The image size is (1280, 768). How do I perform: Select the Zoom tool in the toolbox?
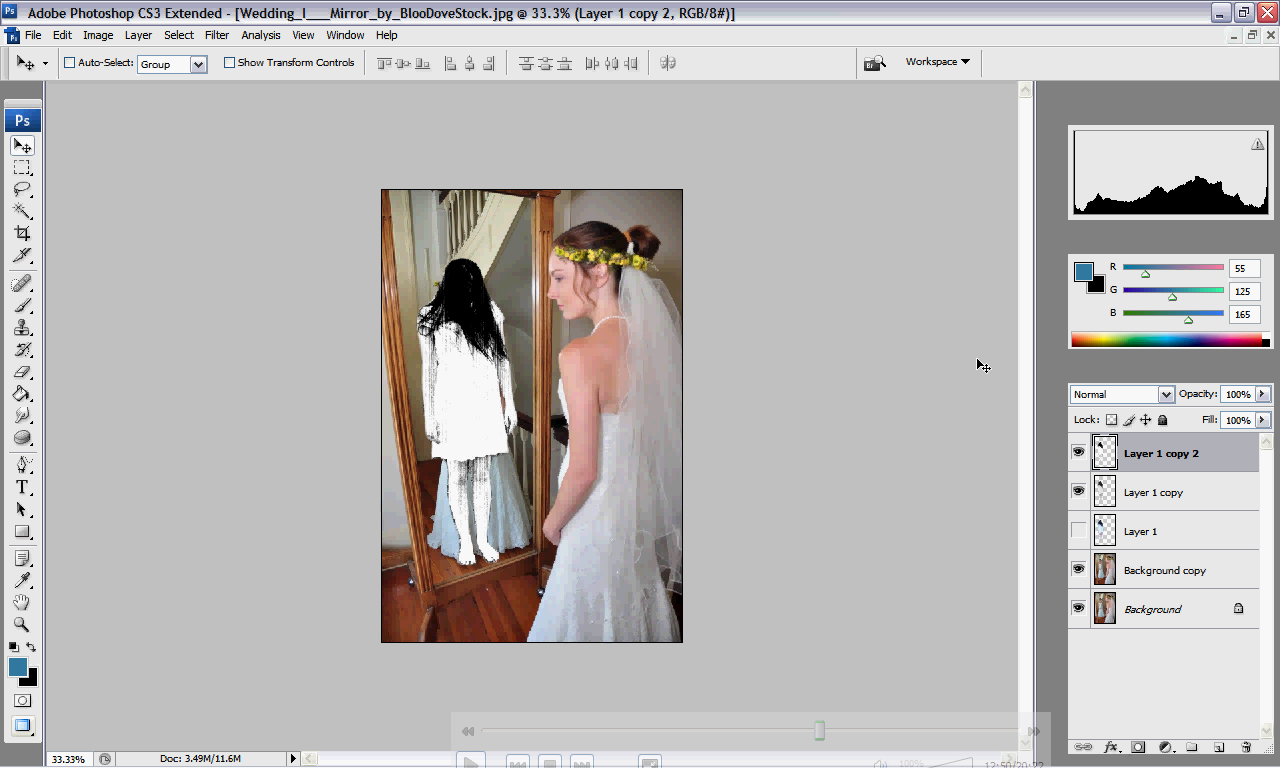point(22,624)
